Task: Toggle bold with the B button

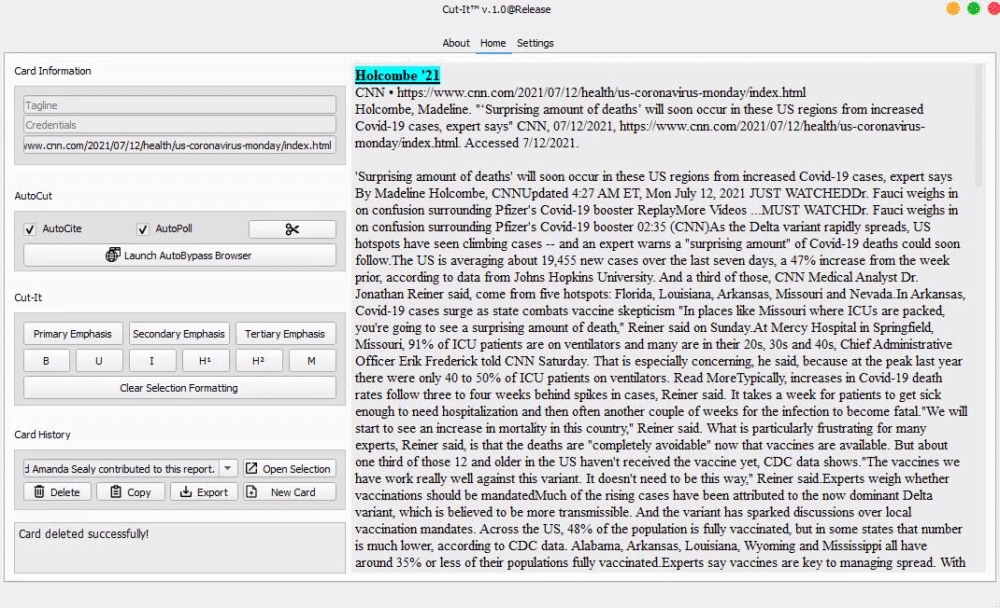Action: pyautogui.click(x=46, y=360)
